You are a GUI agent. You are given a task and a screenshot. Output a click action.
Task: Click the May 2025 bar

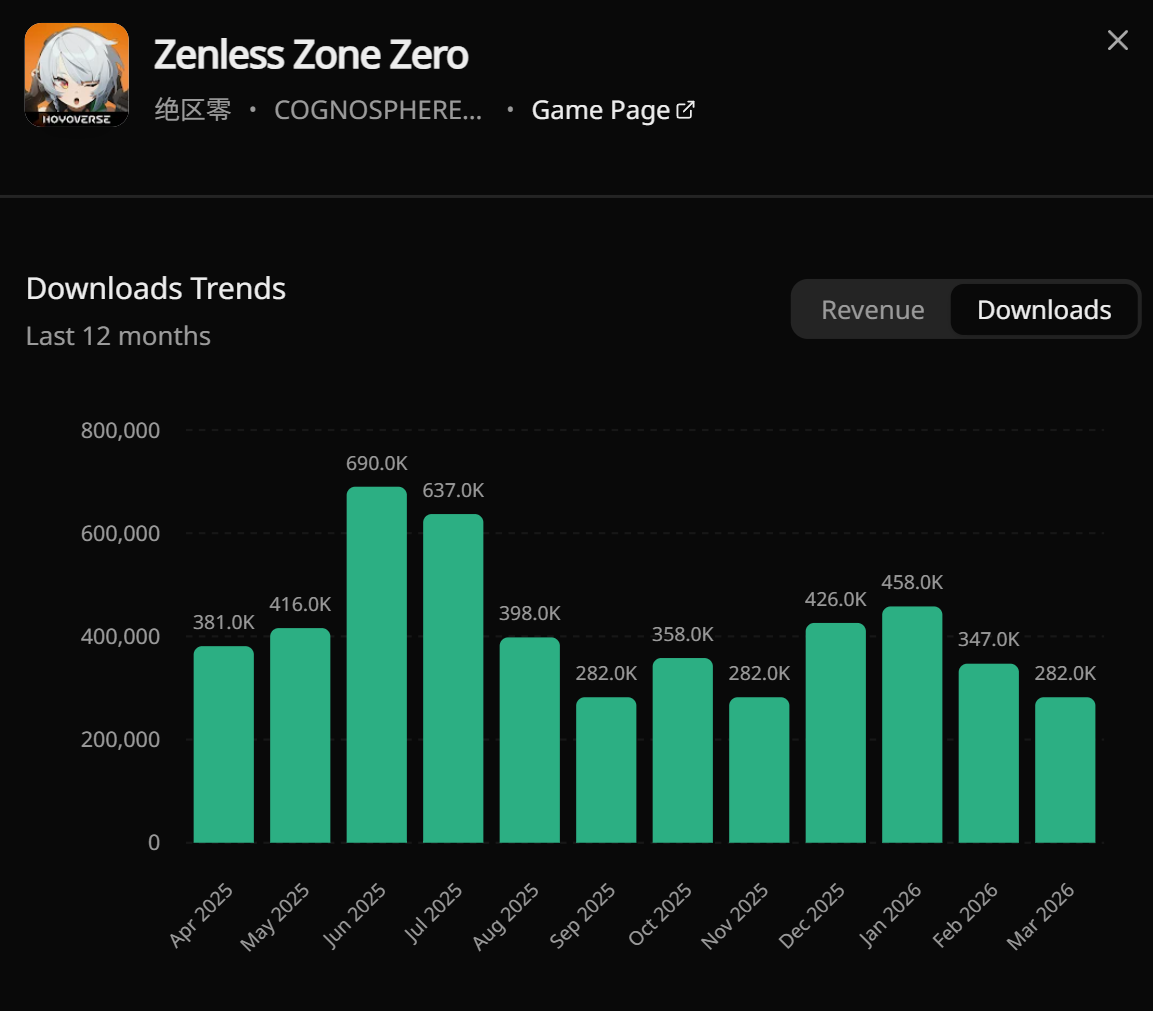pos(300,735)
